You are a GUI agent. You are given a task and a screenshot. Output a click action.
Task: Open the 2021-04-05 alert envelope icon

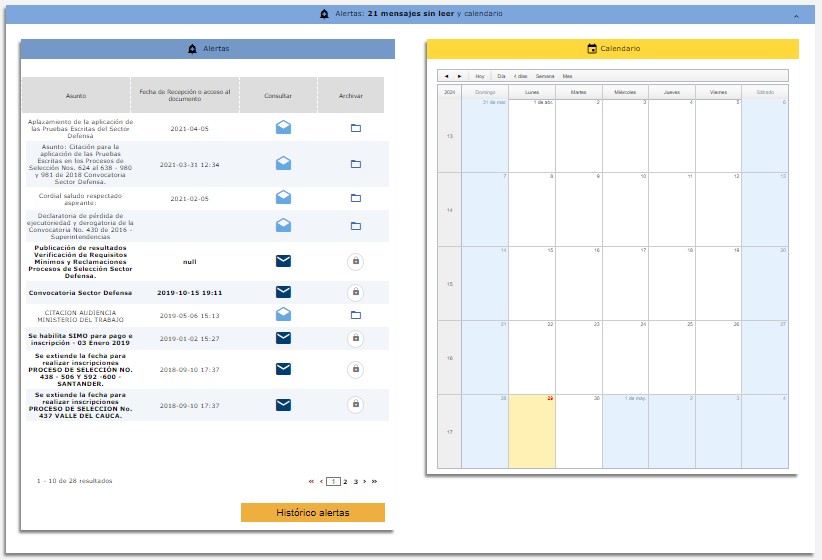283,128
